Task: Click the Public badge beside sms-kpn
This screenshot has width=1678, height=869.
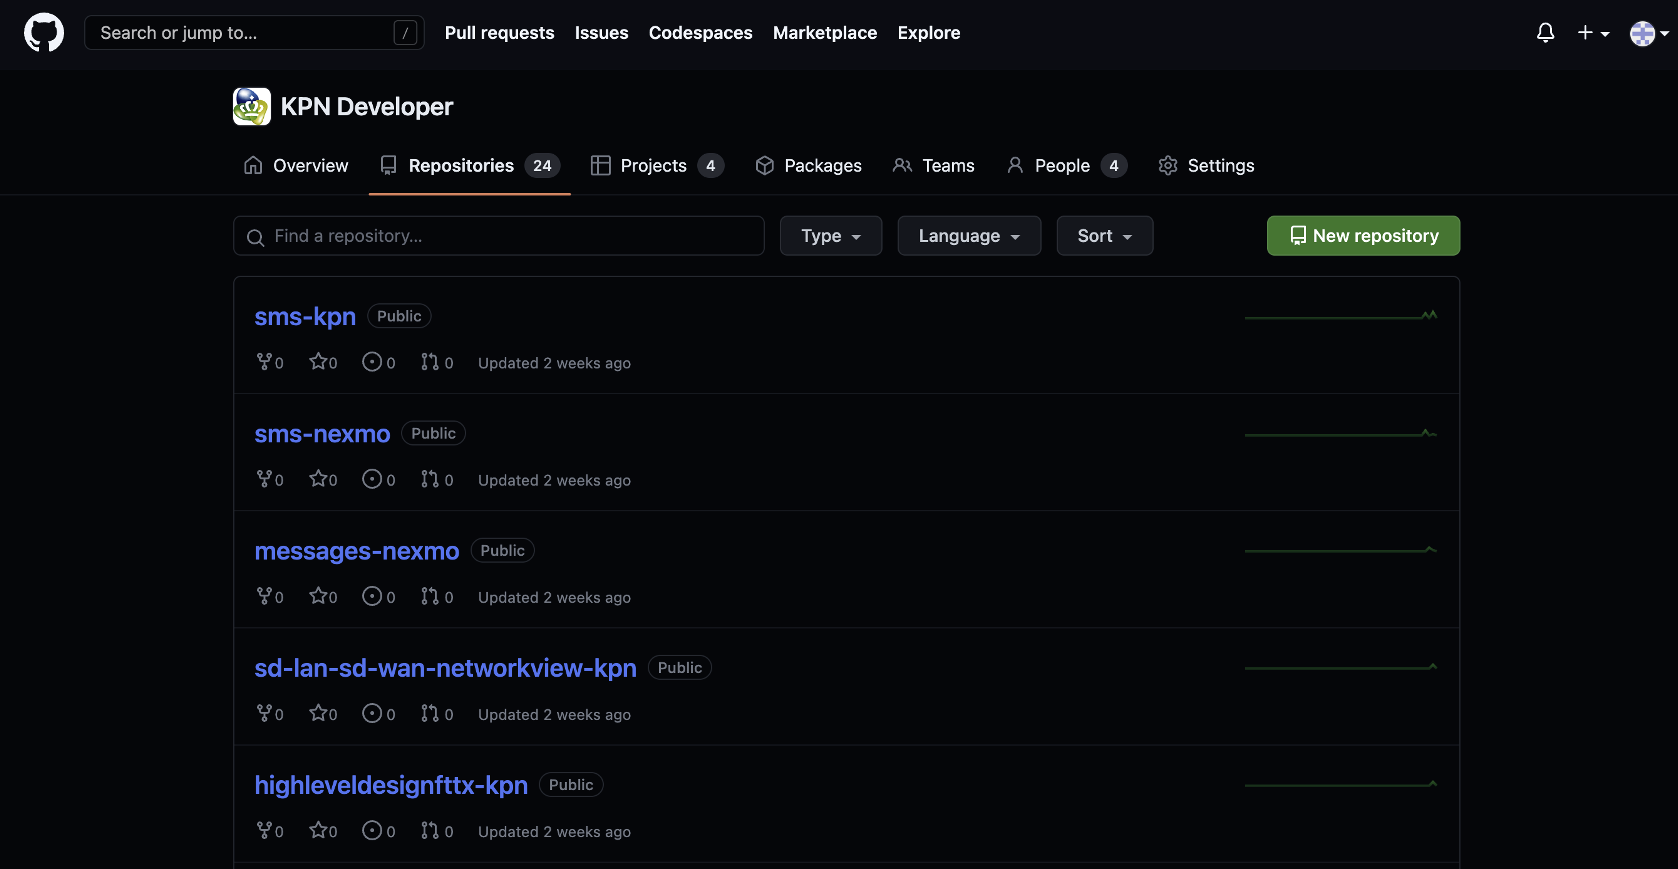Action: pos(399,316)
